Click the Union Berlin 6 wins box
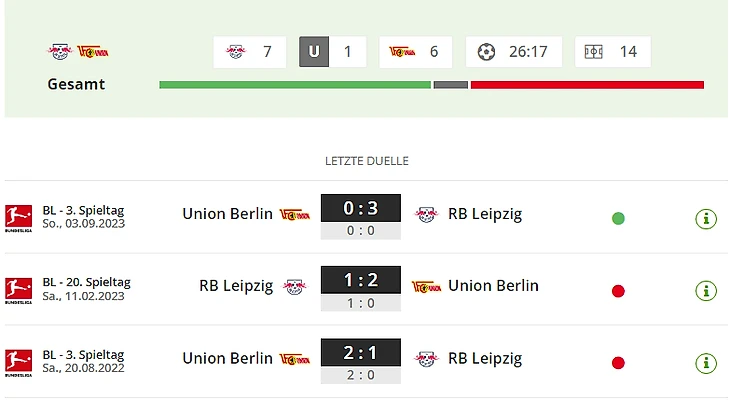Image resolution: width=730 pixels, height=400 pixels. 415,52
